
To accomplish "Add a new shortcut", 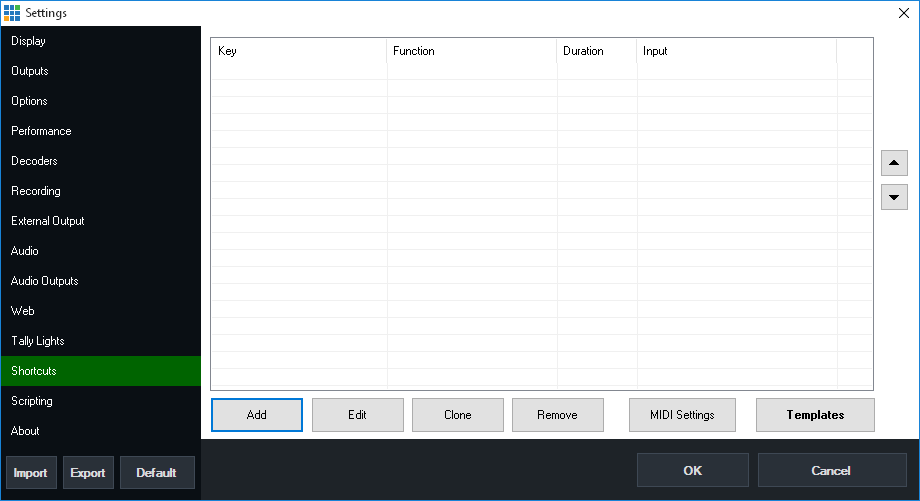I will (257, 415).
